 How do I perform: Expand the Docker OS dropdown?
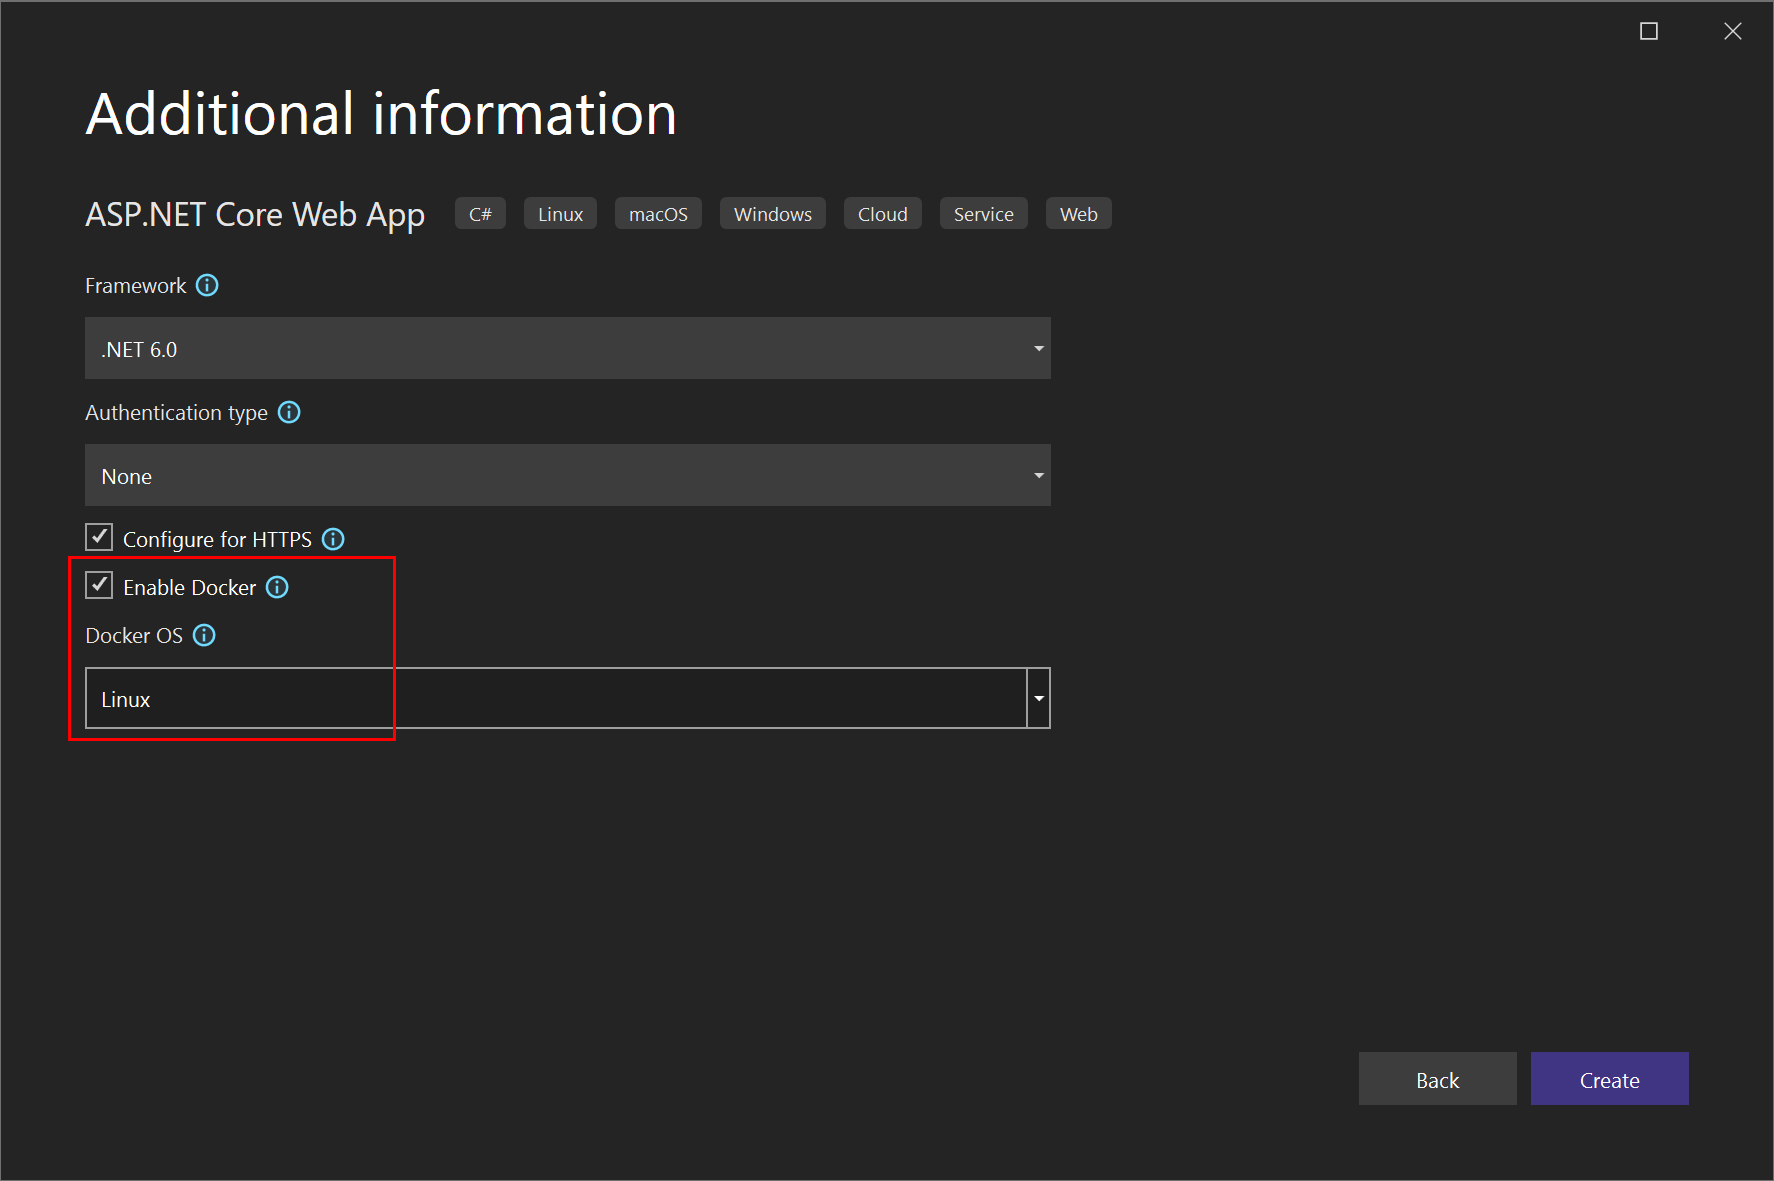tap(1038, 697)
